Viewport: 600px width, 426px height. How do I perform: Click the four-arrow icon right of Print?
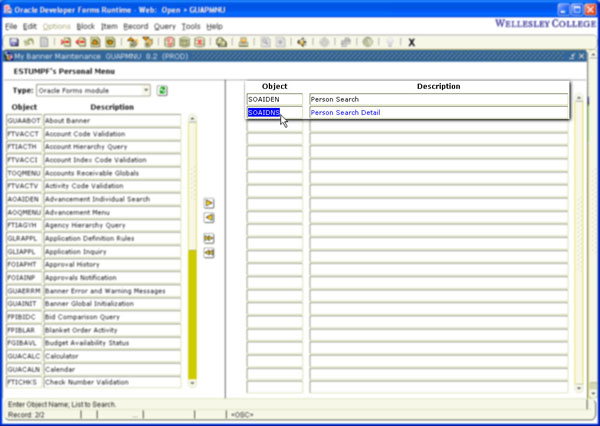pyautogui.click(x=302, y=42)
